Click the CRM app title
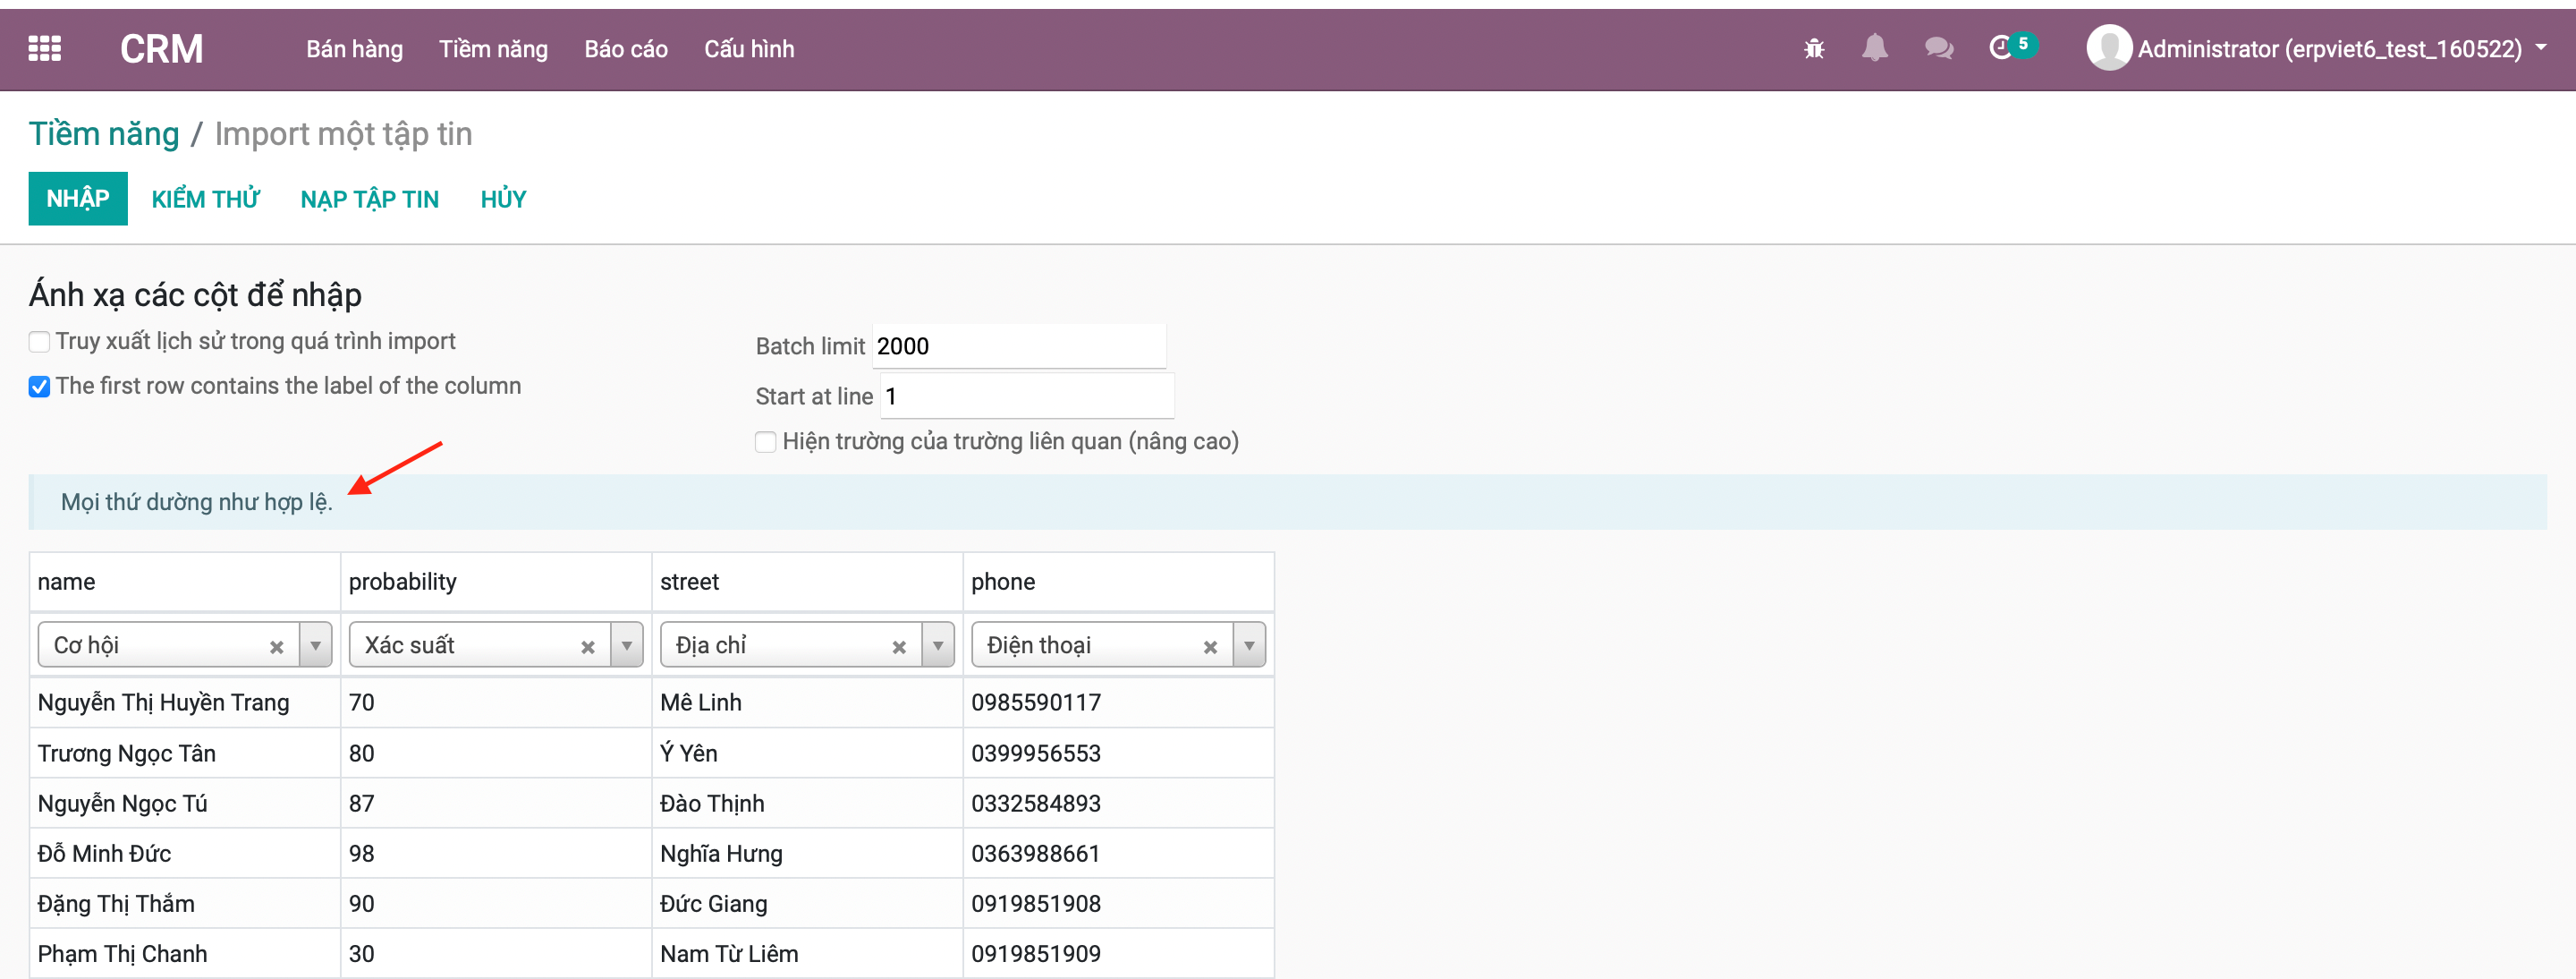The image size is (2576, 979). [161, 49]
